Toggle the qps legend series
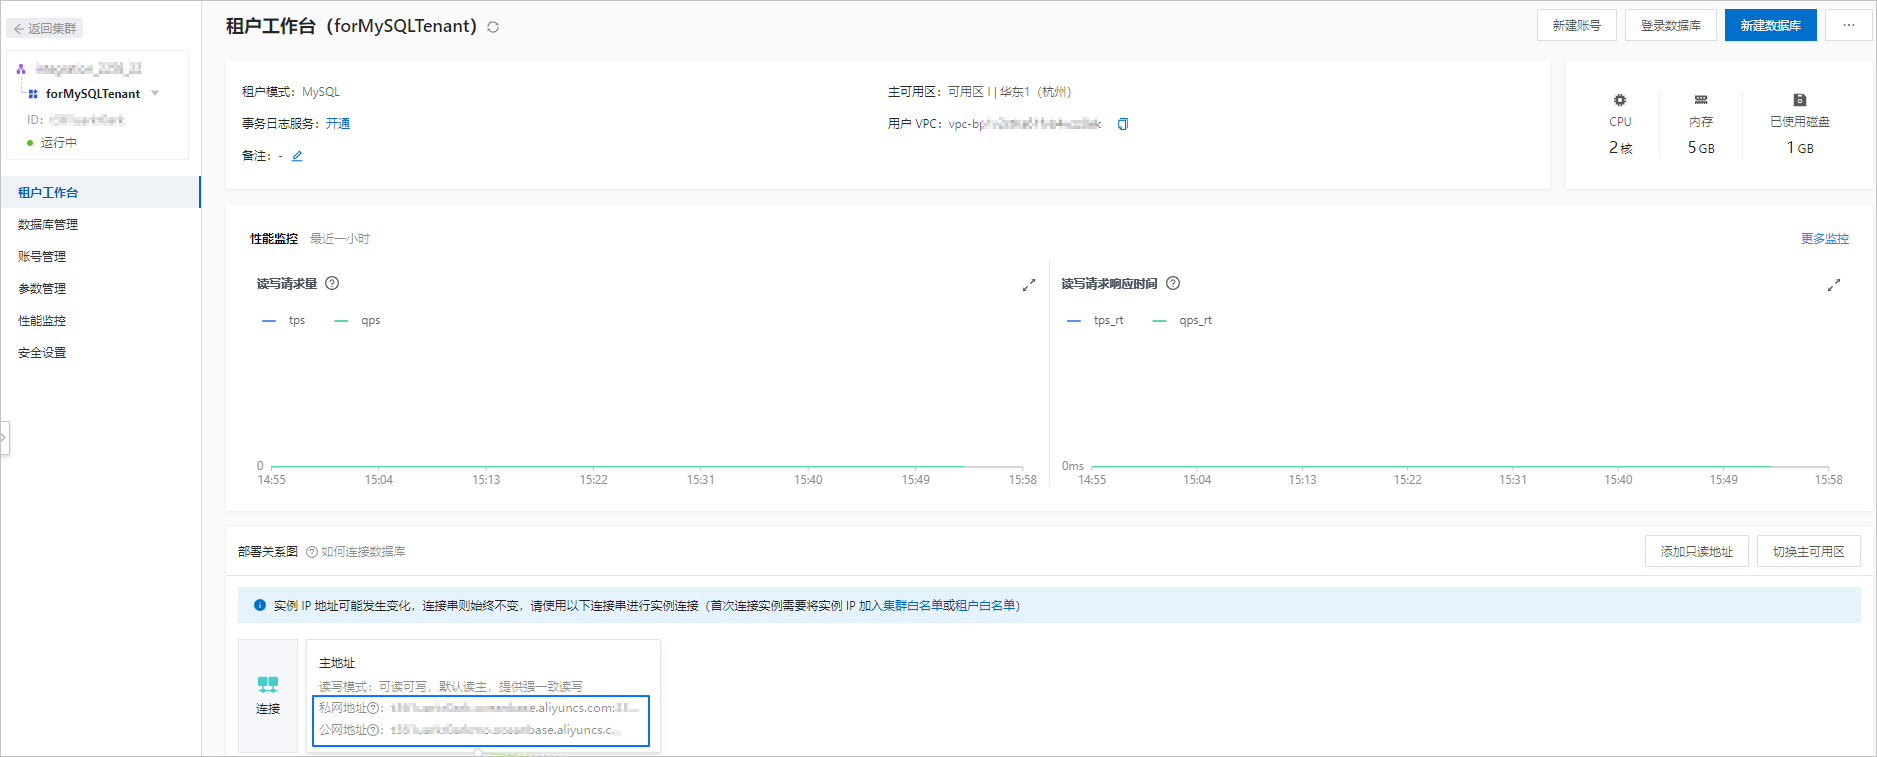1877x757 pixels. (x=357, y=321)
